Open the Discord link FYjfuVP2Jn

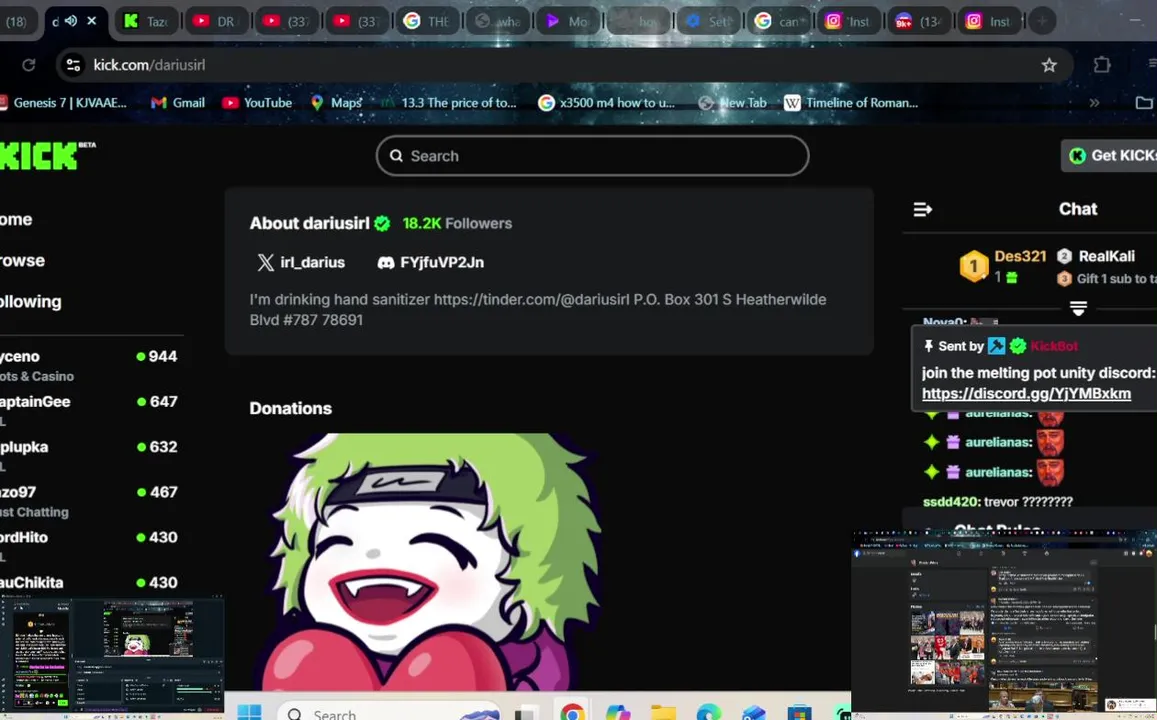click(x=430, y=263)
